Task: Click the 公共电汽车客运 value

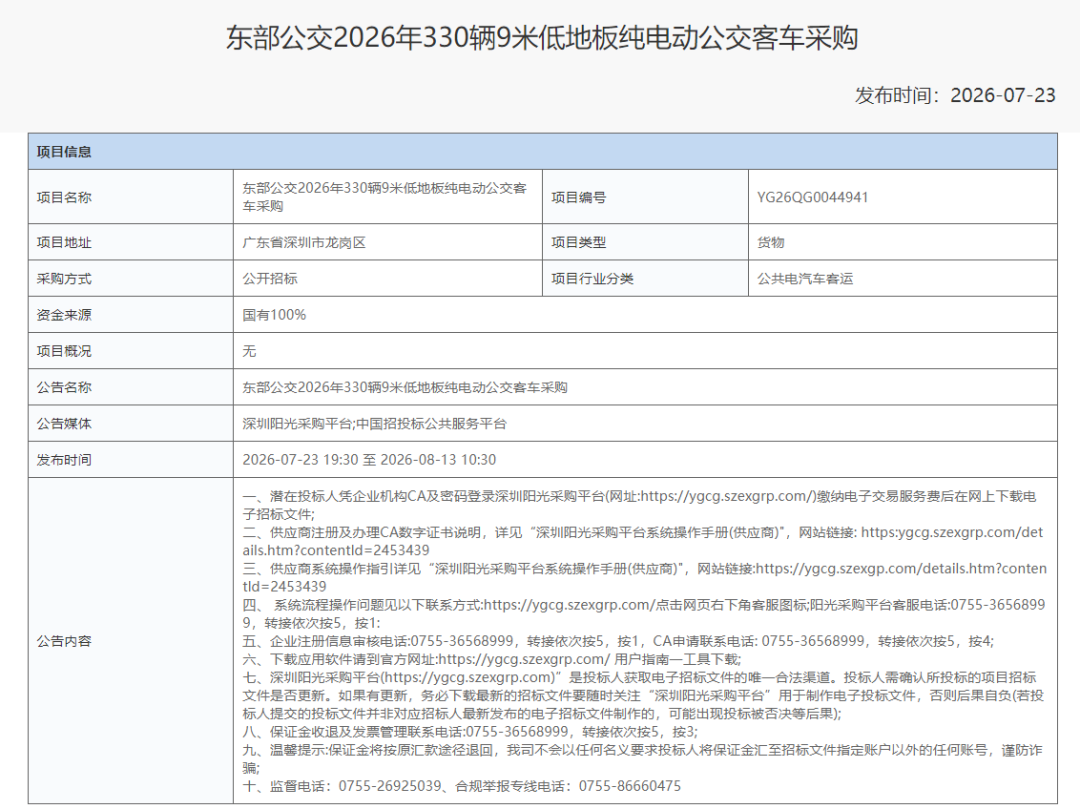Action: click(805, 278)
